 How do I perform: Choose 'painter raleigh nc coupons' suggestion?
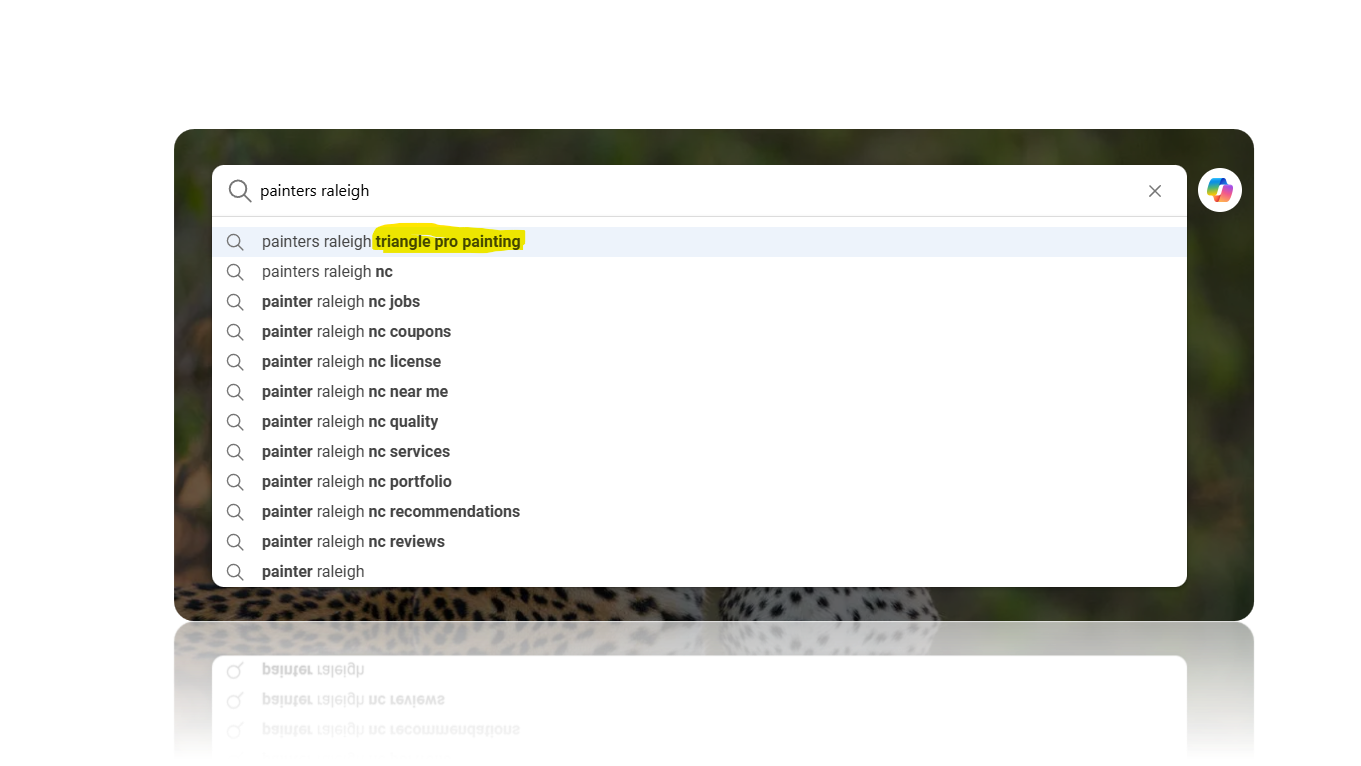(x=356, y=332)
